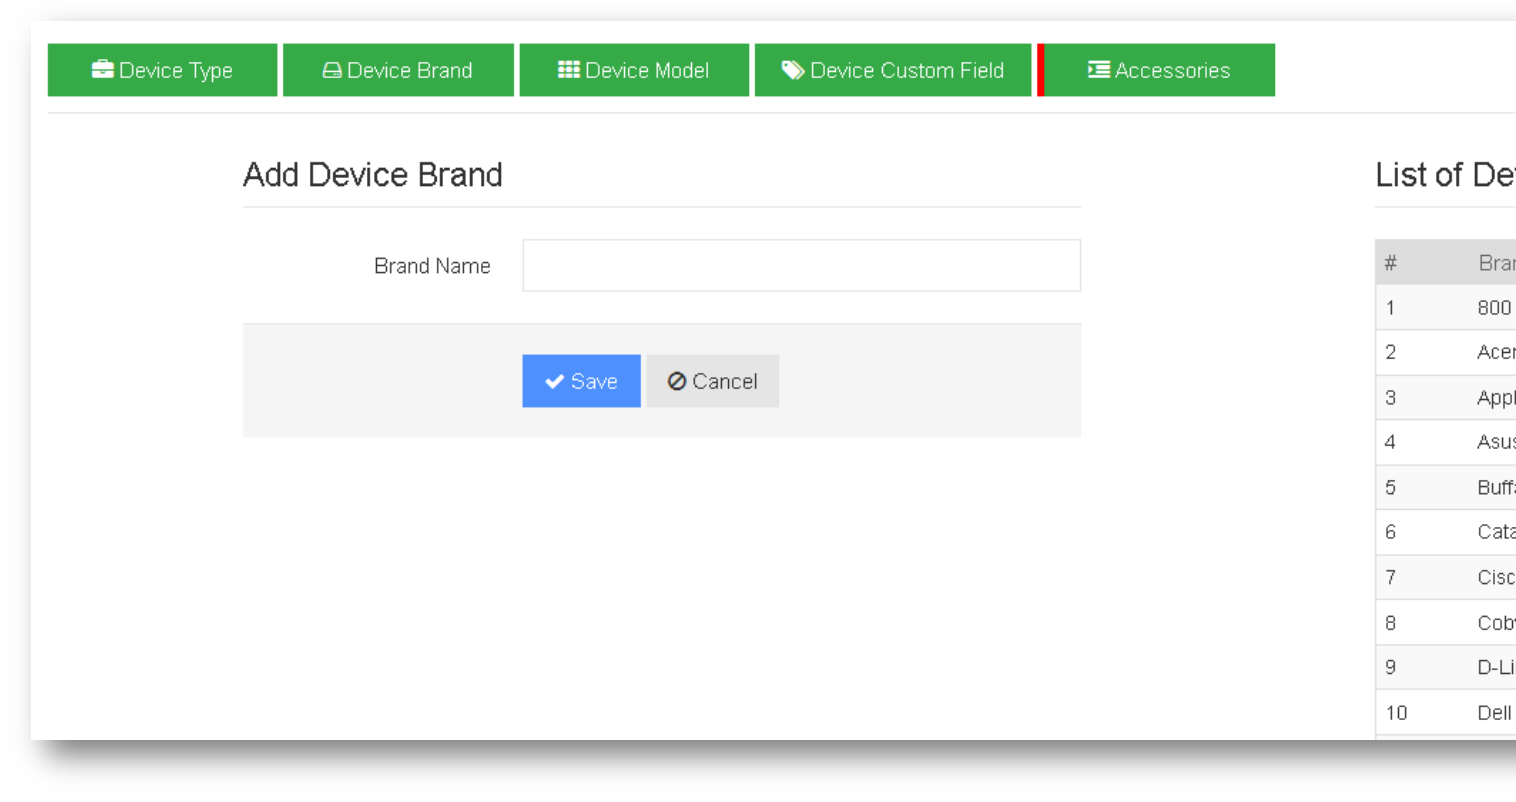This screenshot has width=1516, height=802.
Task: Select row 5 in the brand list
Action: (1445, 488)
